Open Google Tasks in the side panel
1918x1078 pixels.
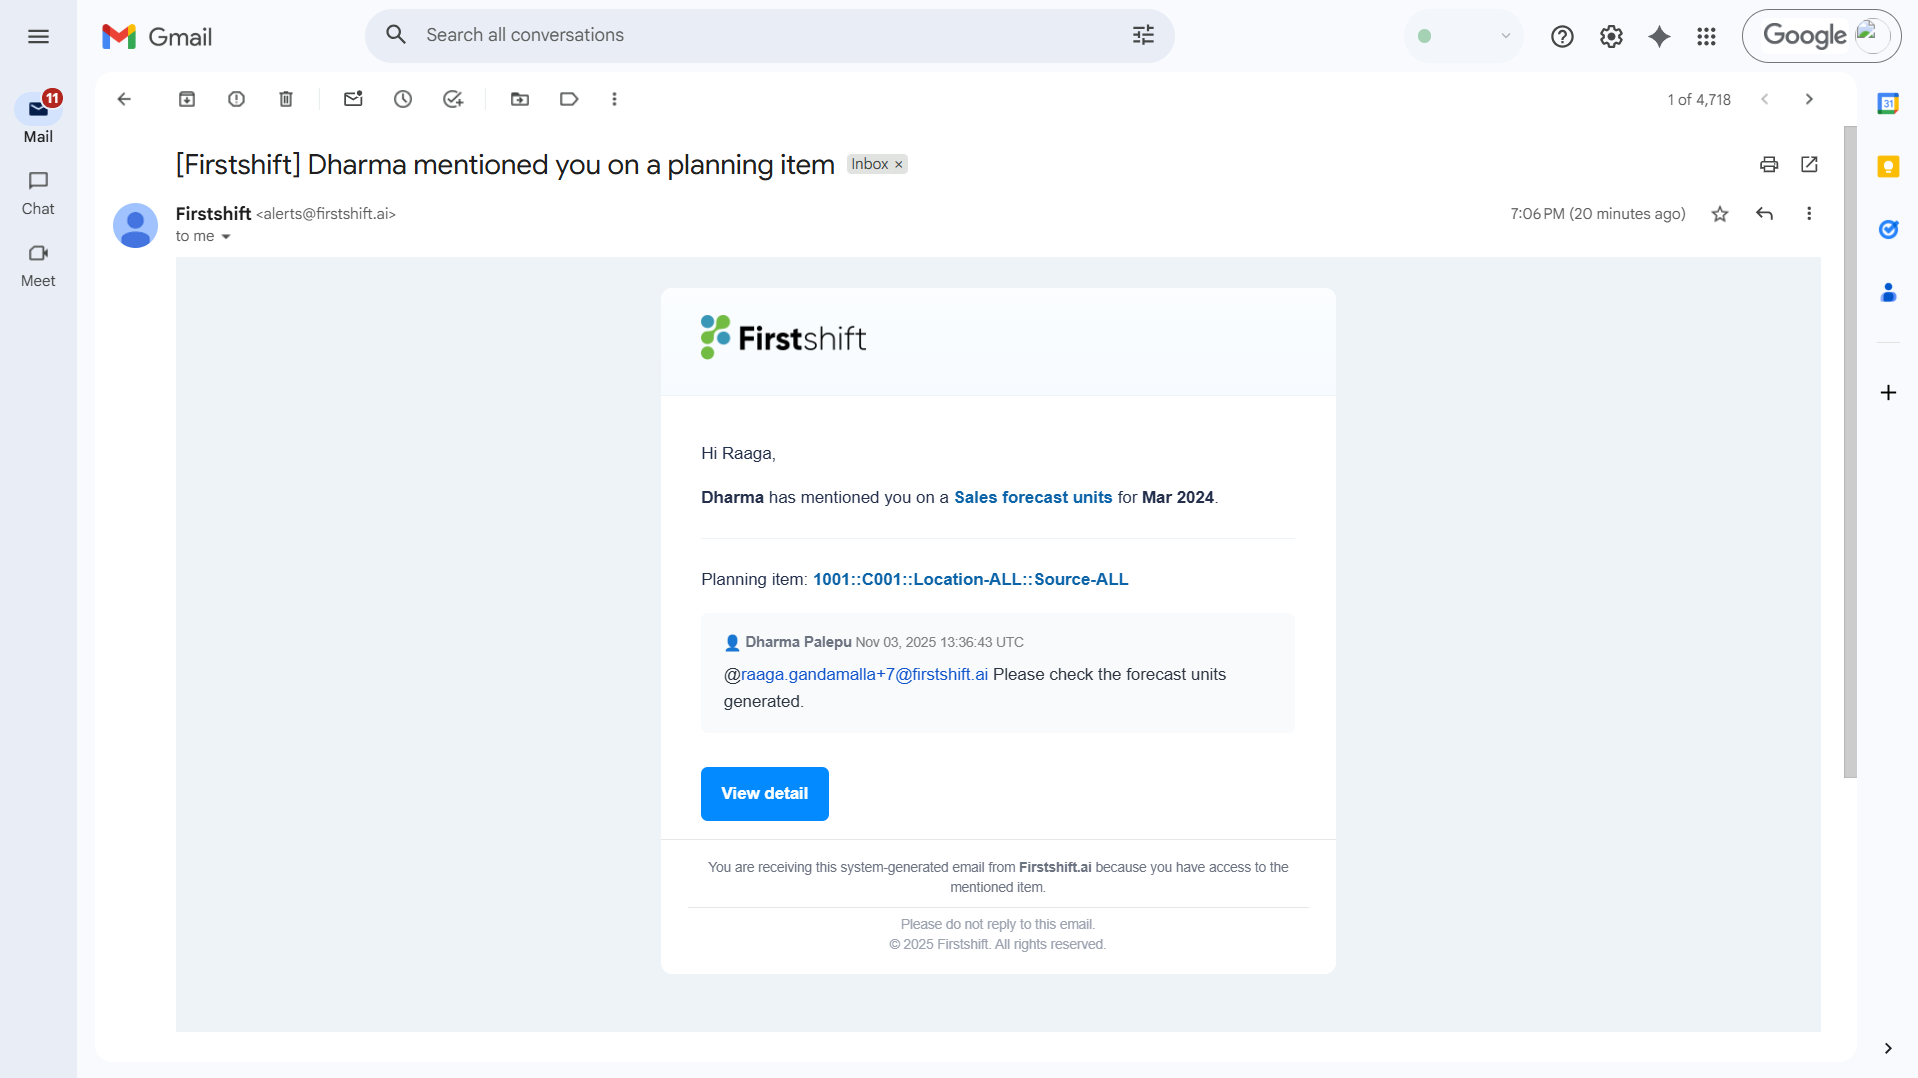1888,229
